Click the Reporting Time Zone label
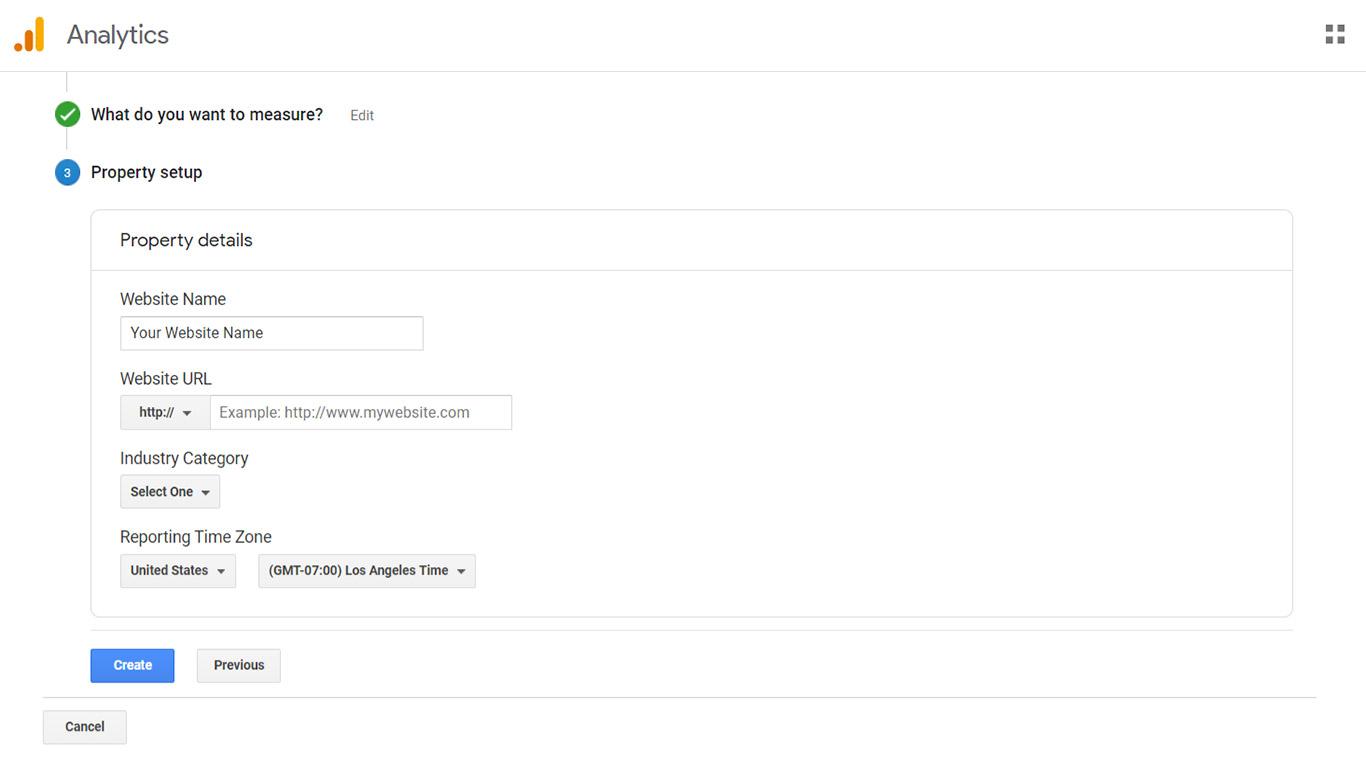This screenshot has width=1366, height=768. click(x=196, y=537)
